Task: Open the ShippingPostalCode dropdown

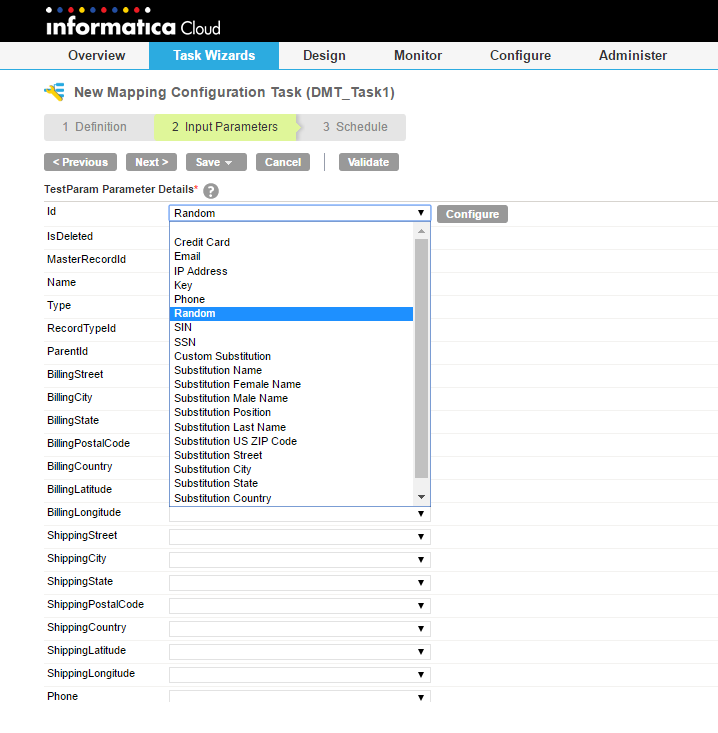Action: point(300,605)
